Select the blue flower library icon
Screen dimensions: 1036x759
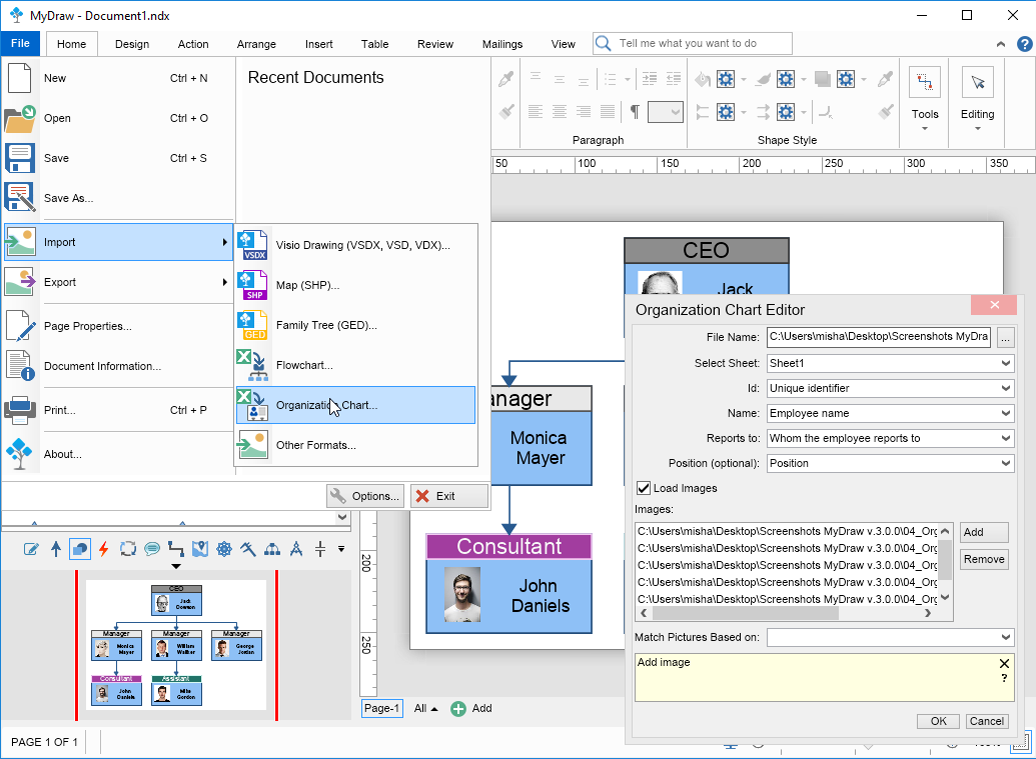click(224, 549)
